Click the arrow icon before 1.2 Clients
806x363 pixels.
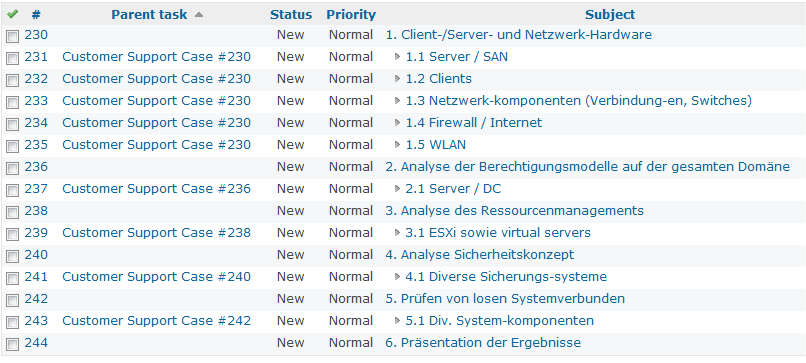coord(397,79)
